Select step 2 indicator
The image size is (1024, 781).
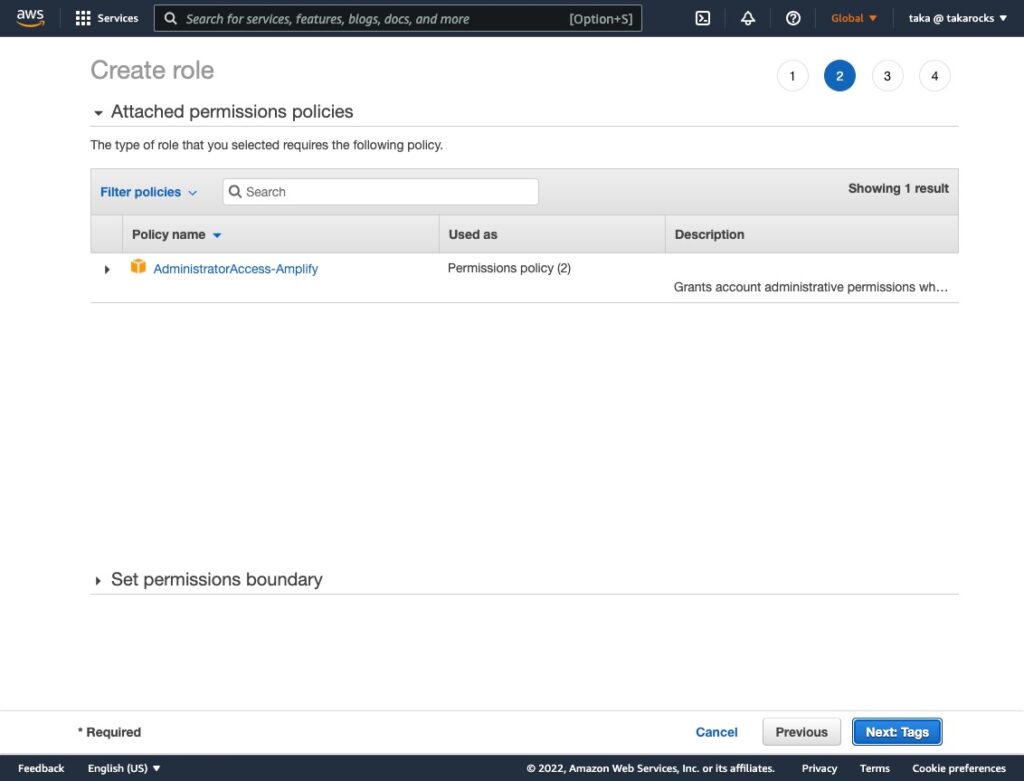click(x=840, y=76)
